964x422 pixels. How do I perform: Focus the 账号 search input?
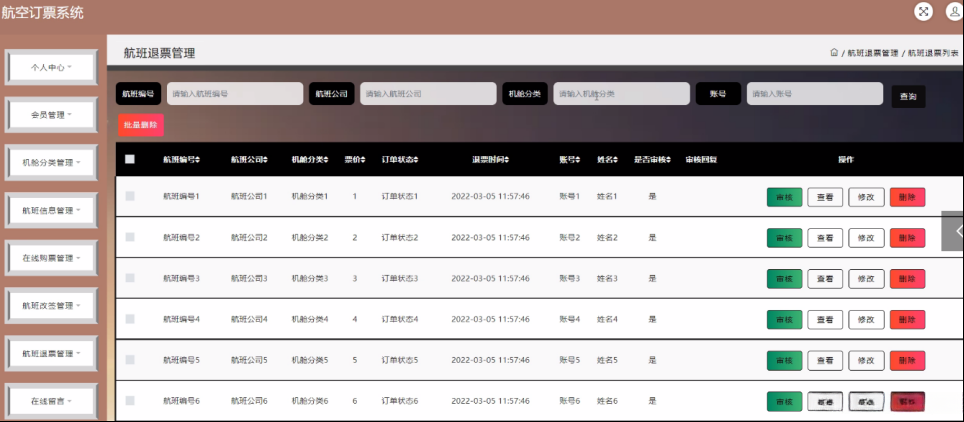click(815, 94)
